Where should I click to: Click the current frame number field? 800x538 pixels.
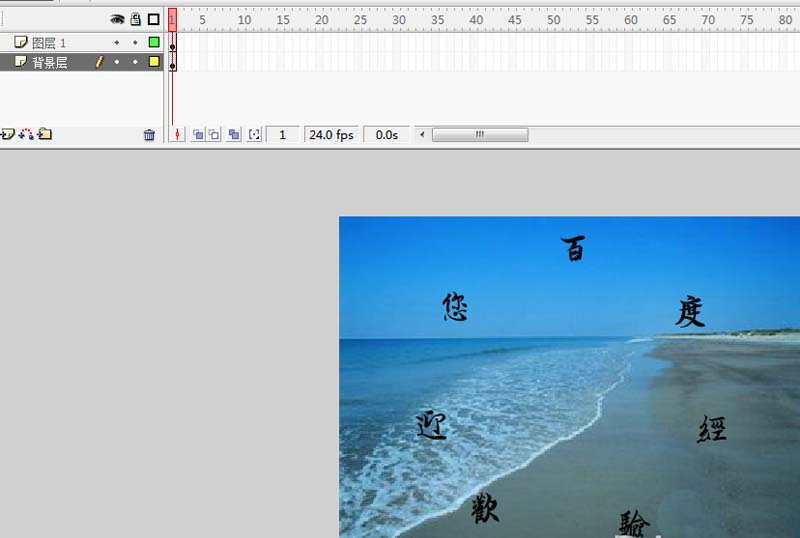pos(282,134)
